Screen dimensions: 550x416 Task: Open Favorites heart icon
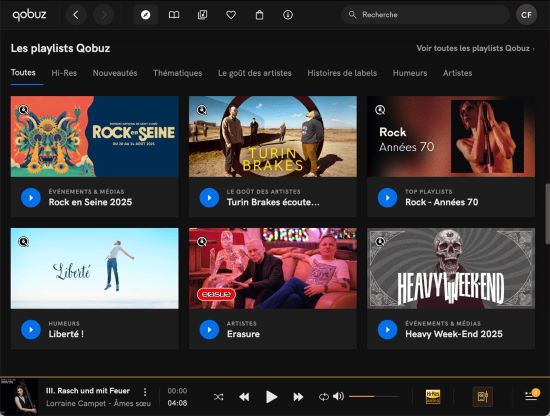(x=231, y=15)
